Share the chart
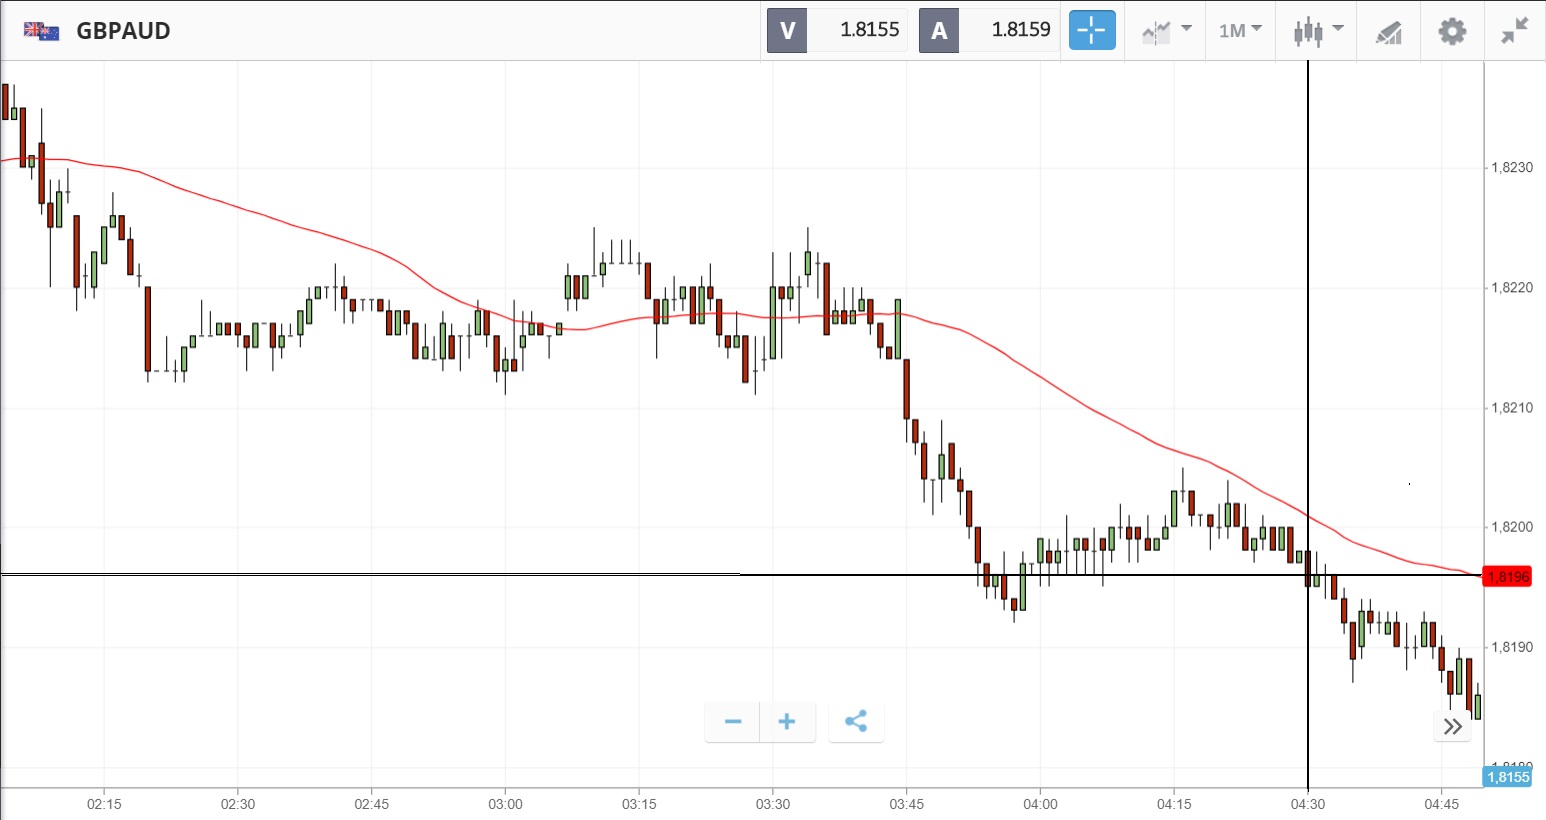The image size is (1546, 820). [856, 722]
